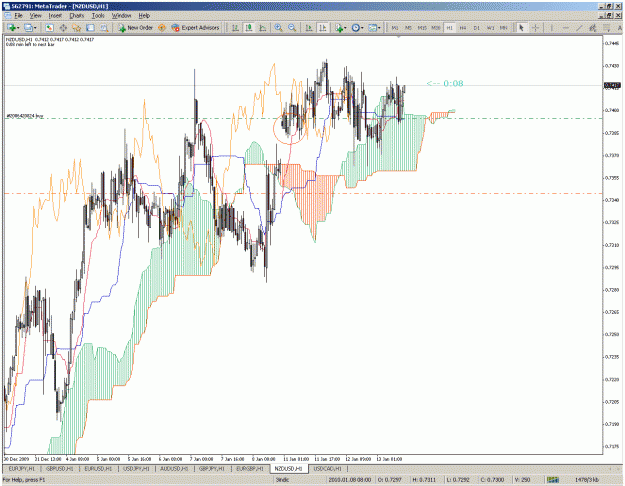Screen dimensions: 625x486
Task: Select the M30 timeframe
Action: (x=436, y=28)
